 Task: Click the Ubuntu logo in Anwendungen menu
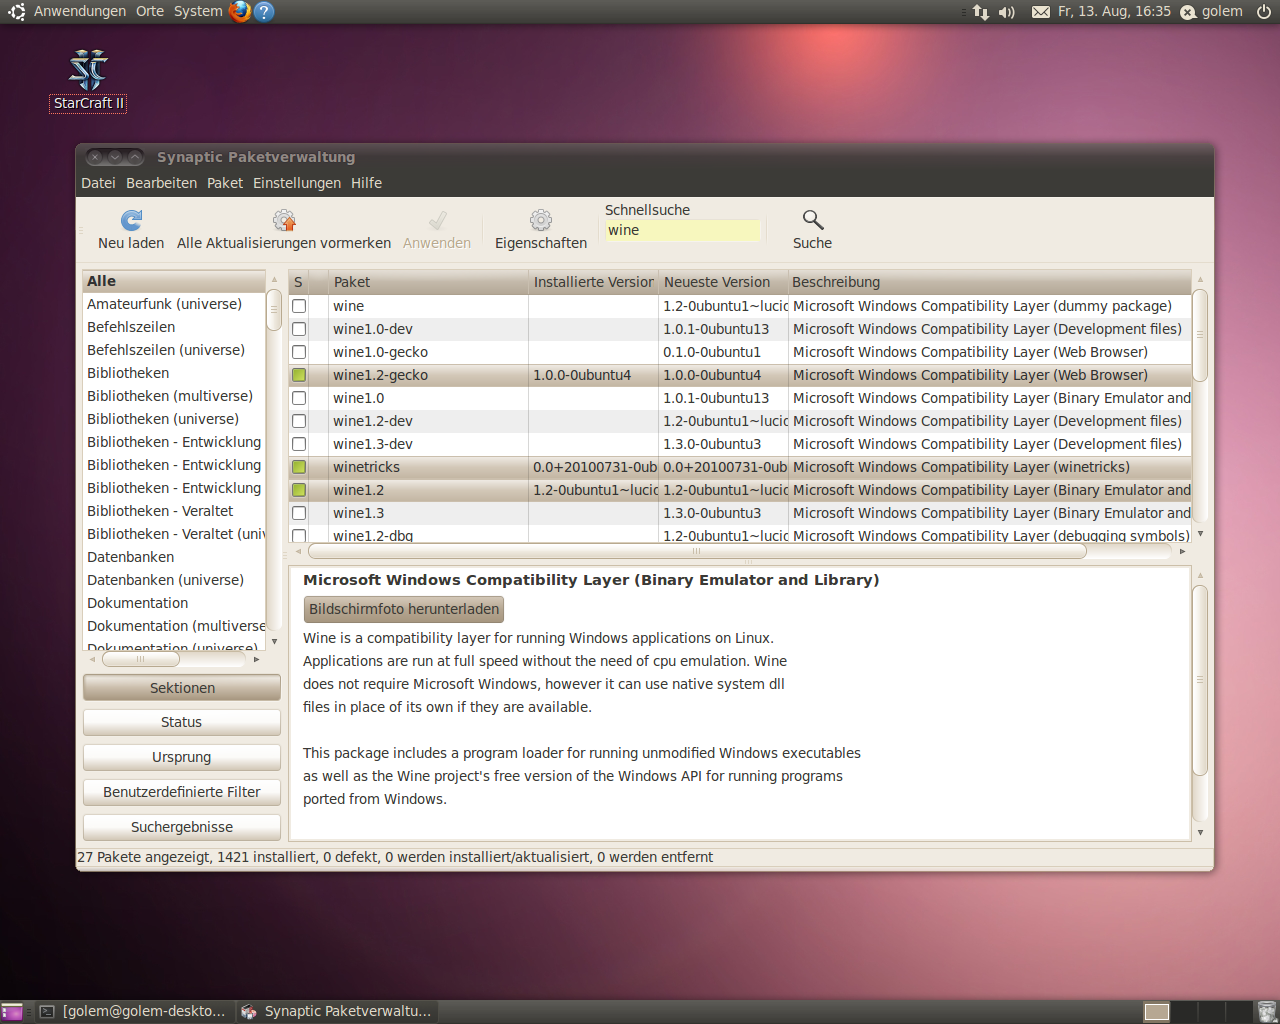(x=17, y=12)
